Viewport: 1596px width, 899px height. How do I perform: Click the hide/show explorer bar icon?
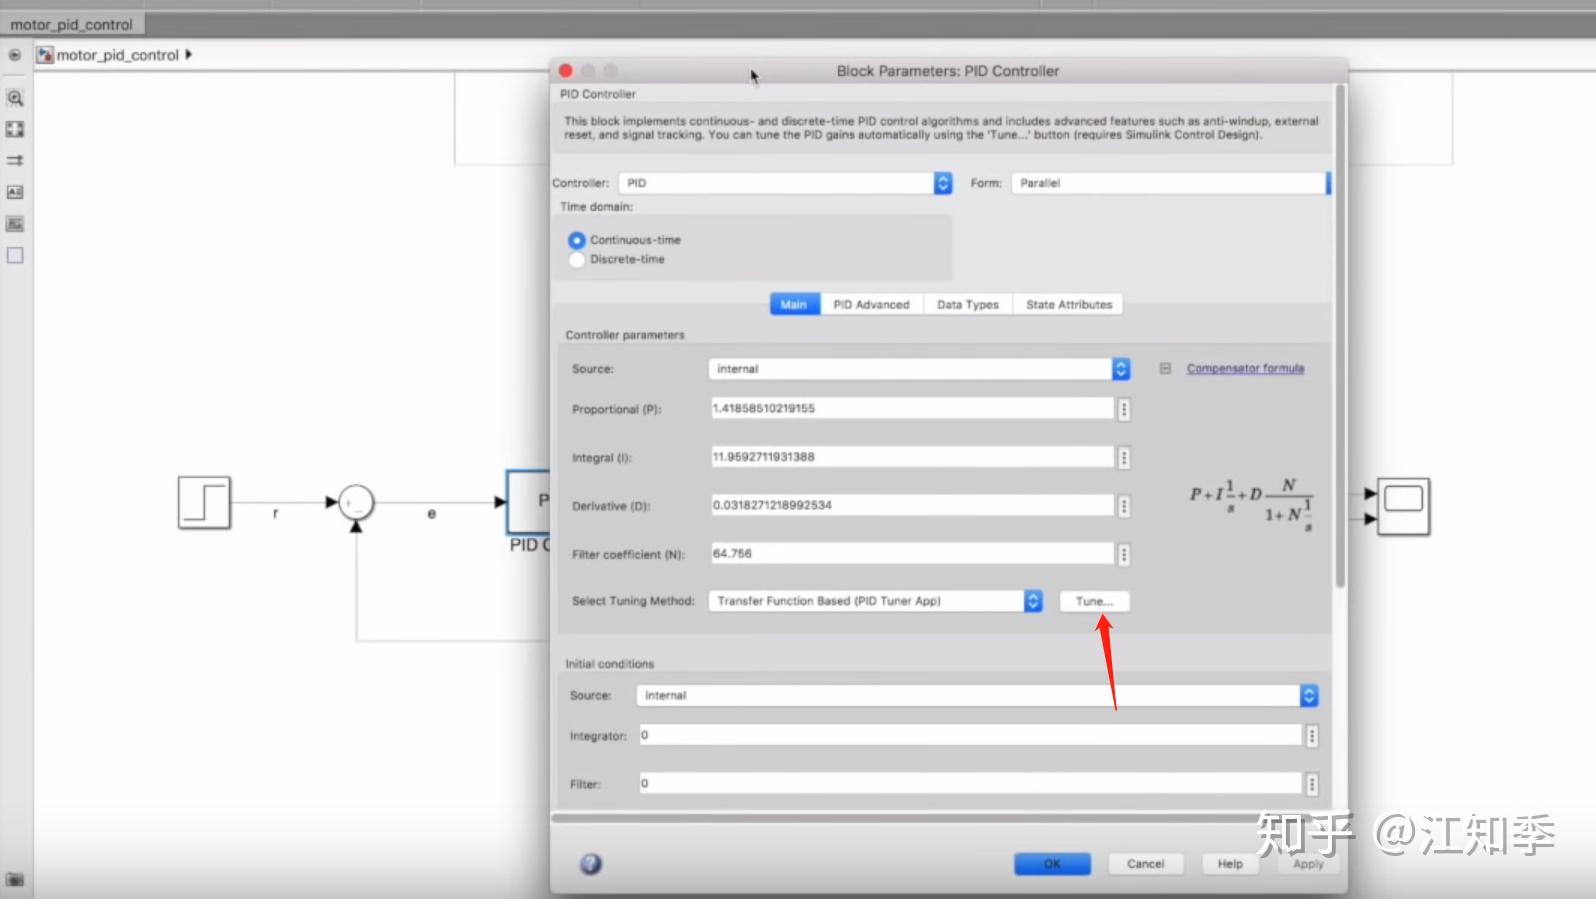(15, 55)
